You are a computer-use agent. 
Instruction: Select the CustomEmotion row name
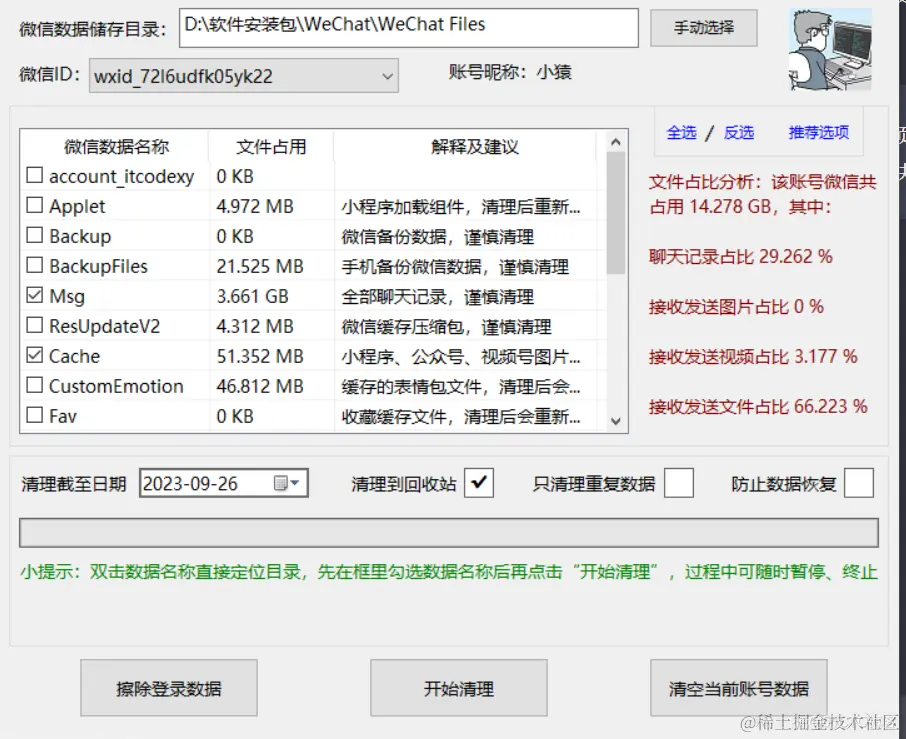click(116, 387)
